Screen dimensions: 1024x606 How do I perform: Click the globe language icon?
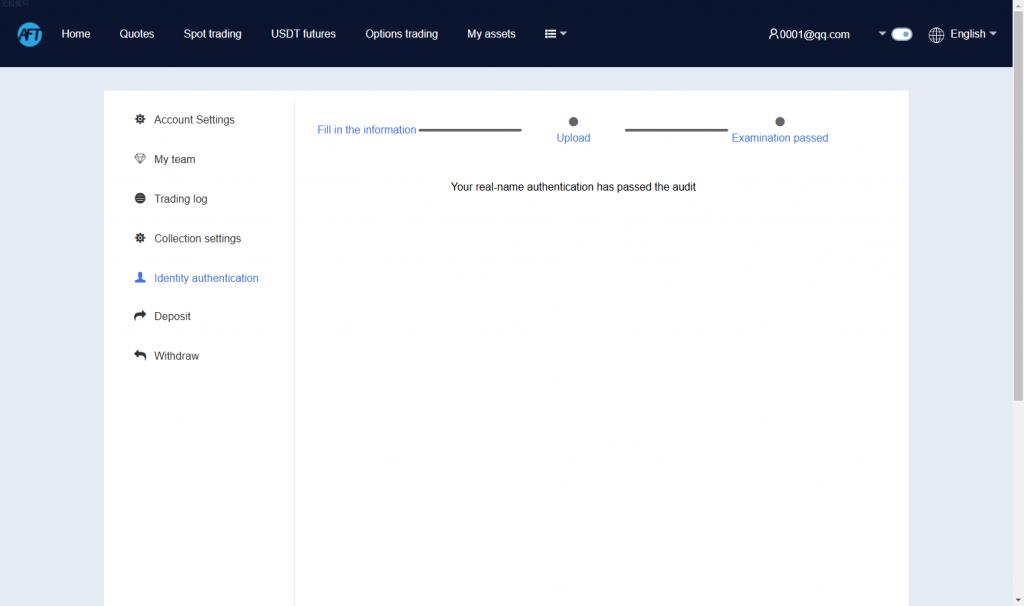(936, 35)
